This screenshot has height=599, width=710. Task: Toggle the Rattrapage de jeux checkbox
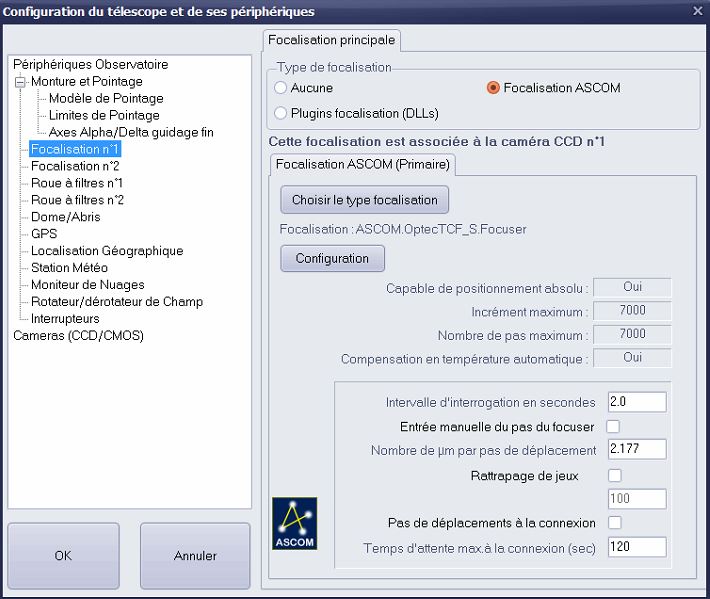point(613,475)
